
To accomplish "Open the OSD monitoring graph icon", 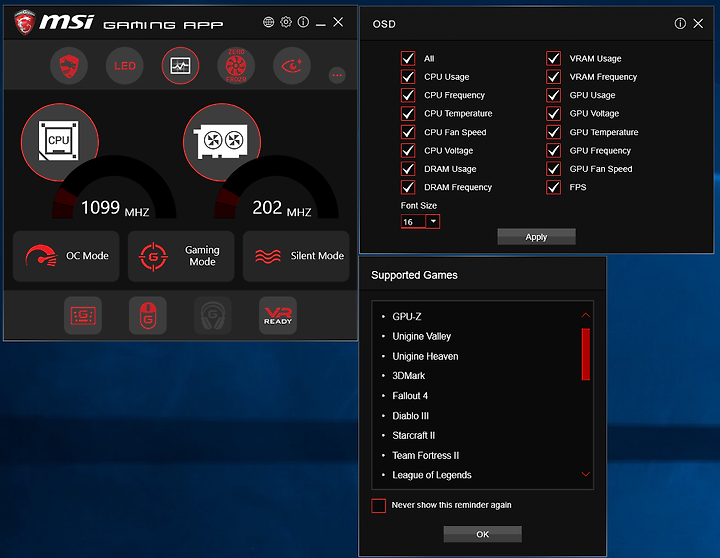I will point(180,66).
